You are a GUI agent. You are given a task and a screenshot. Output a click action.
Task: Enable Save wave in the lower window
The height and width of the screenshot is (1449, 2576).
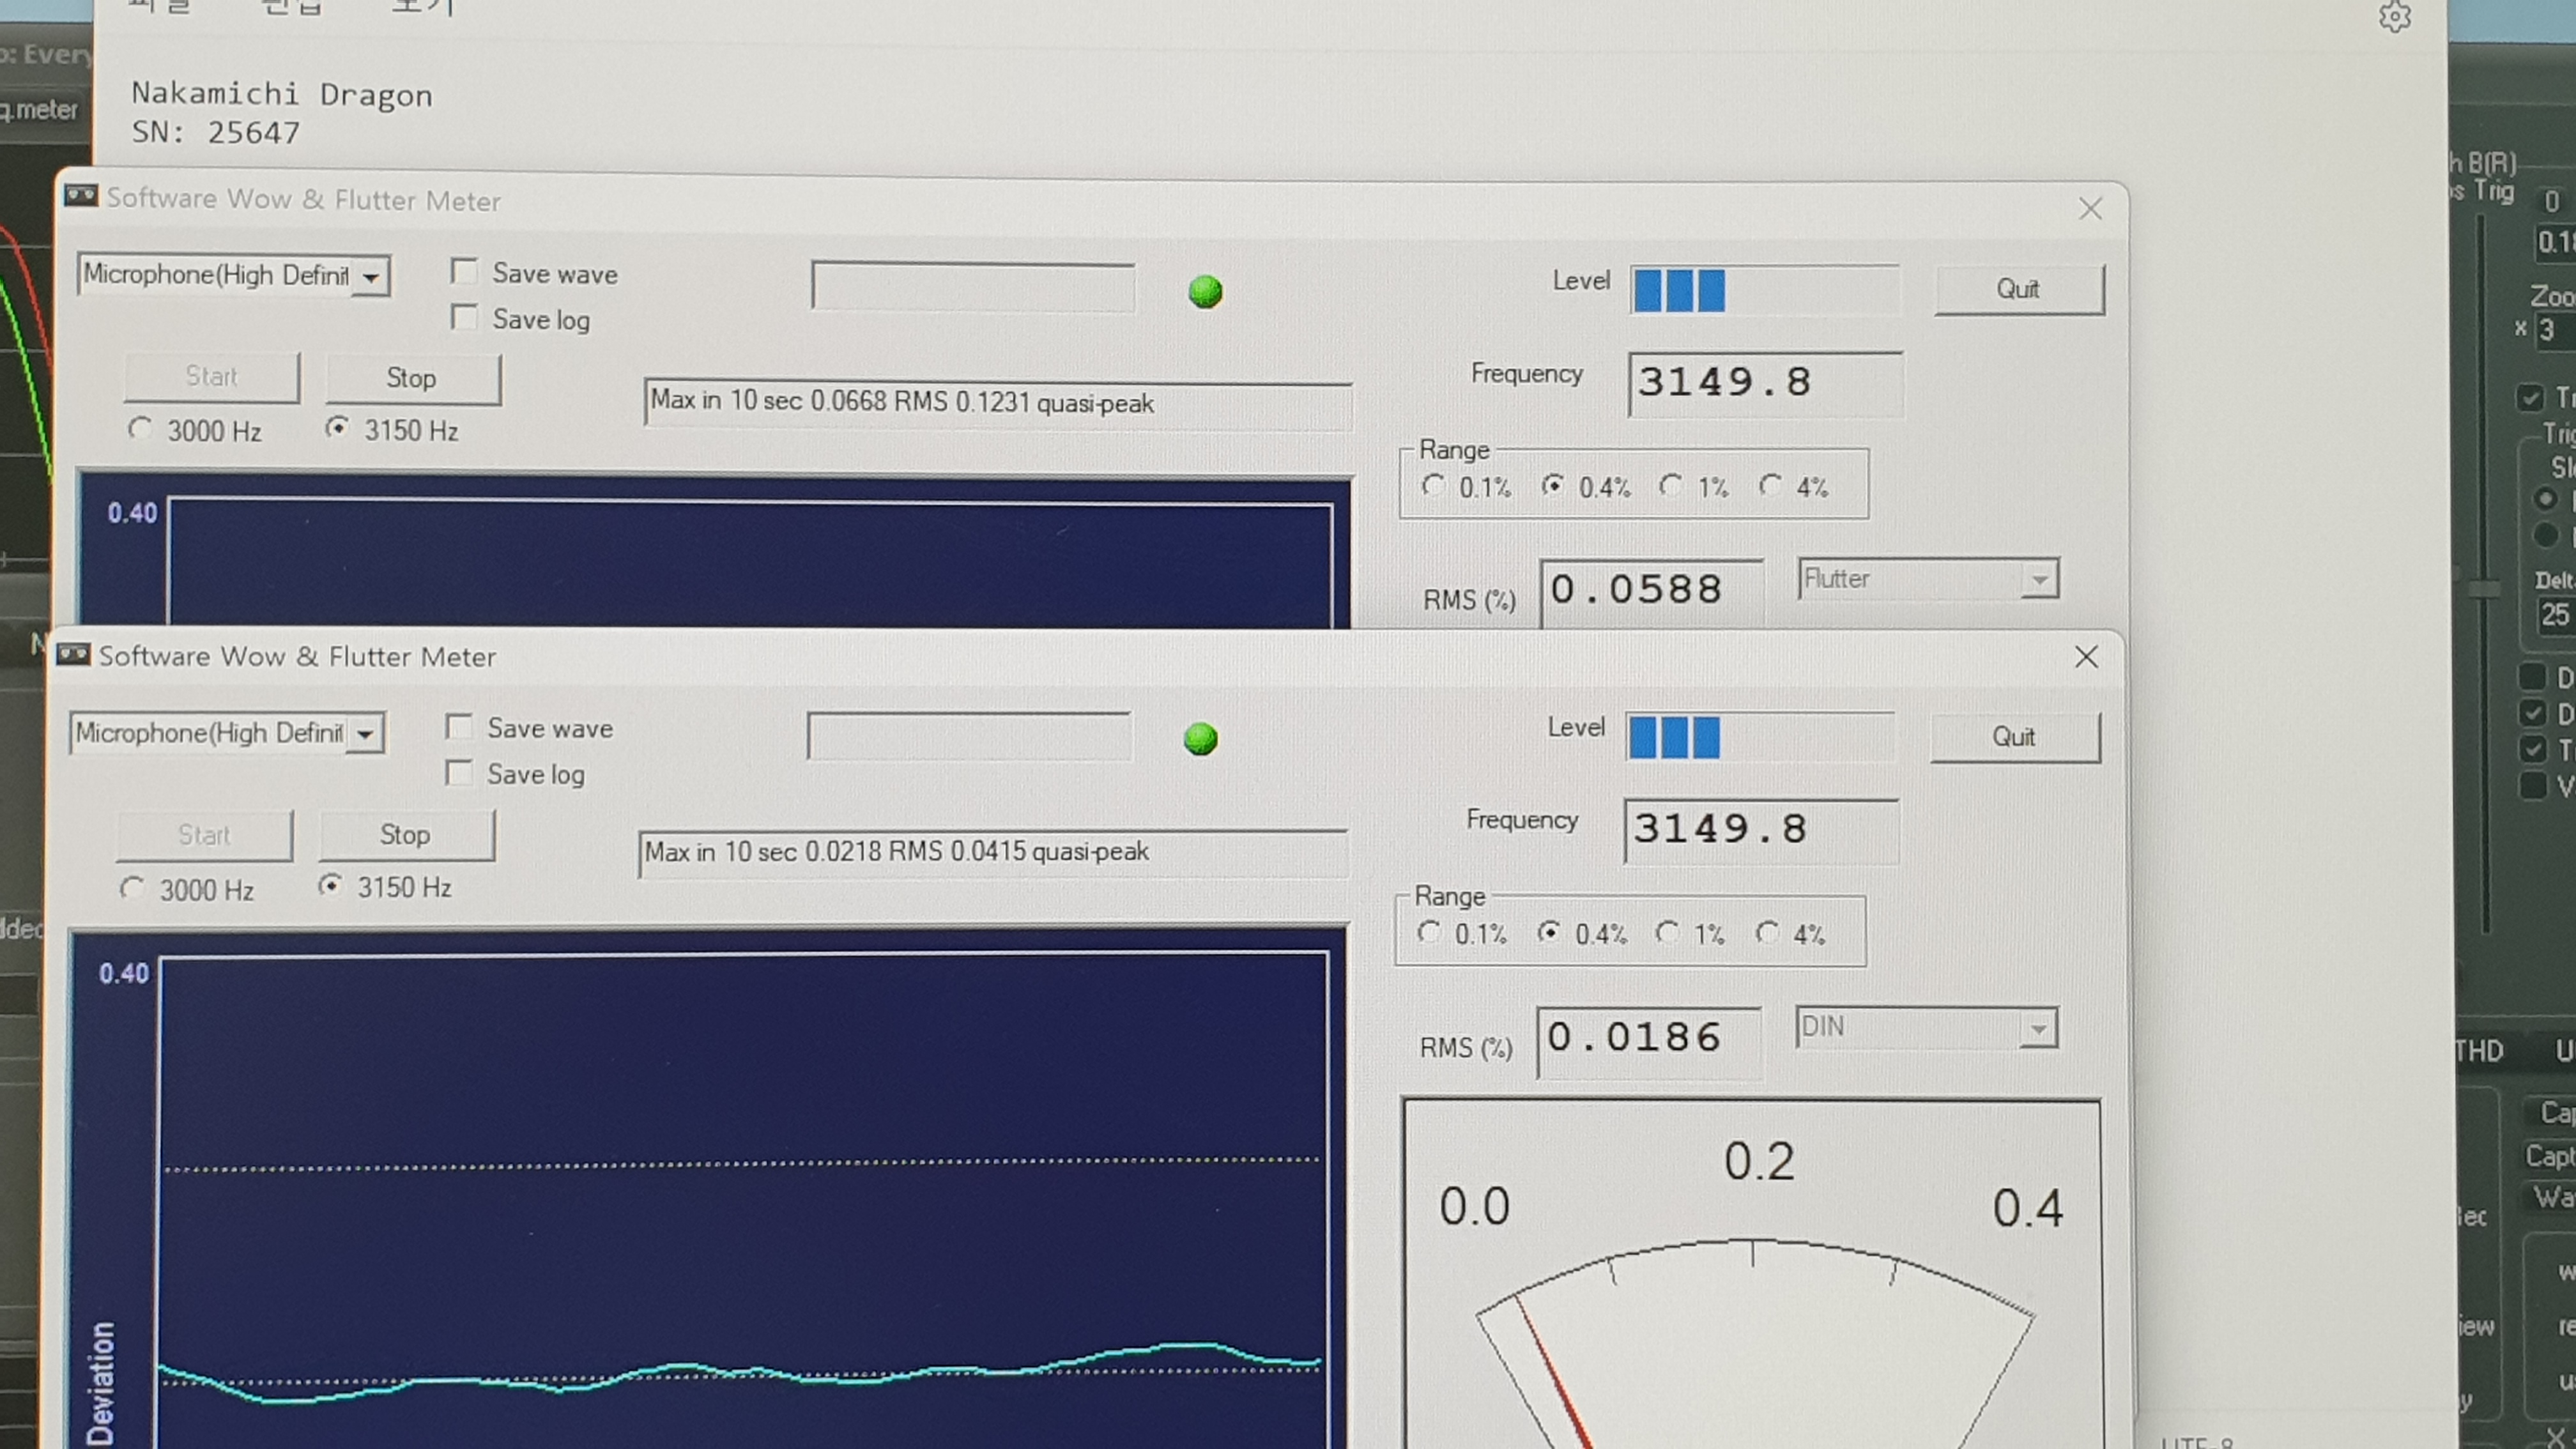point(460,727)
